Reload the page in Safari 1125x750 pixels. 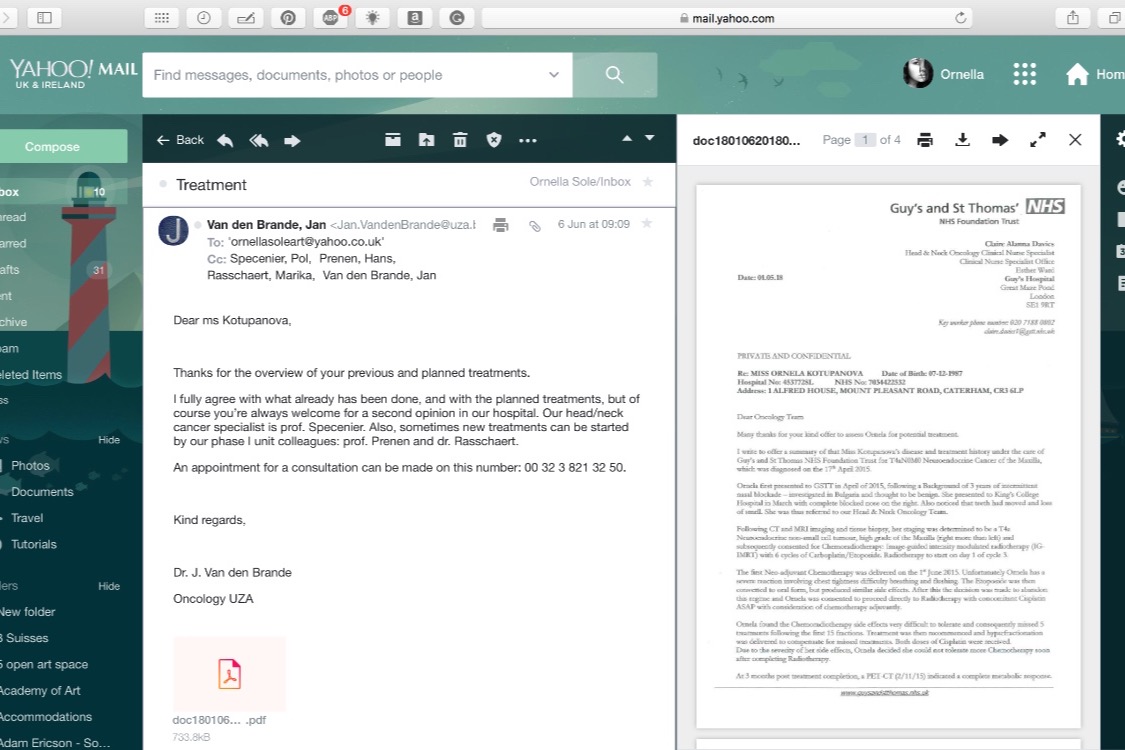pos(961,18)
